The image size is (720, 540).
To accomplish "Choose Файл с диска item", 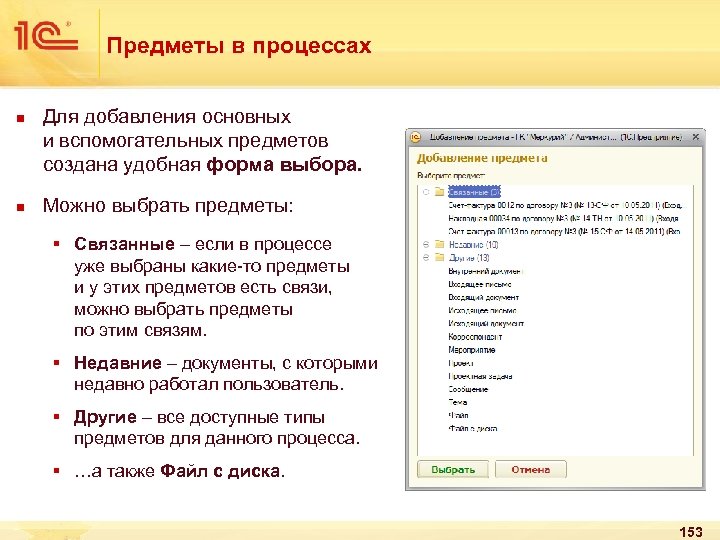I will tap(472, 428).
